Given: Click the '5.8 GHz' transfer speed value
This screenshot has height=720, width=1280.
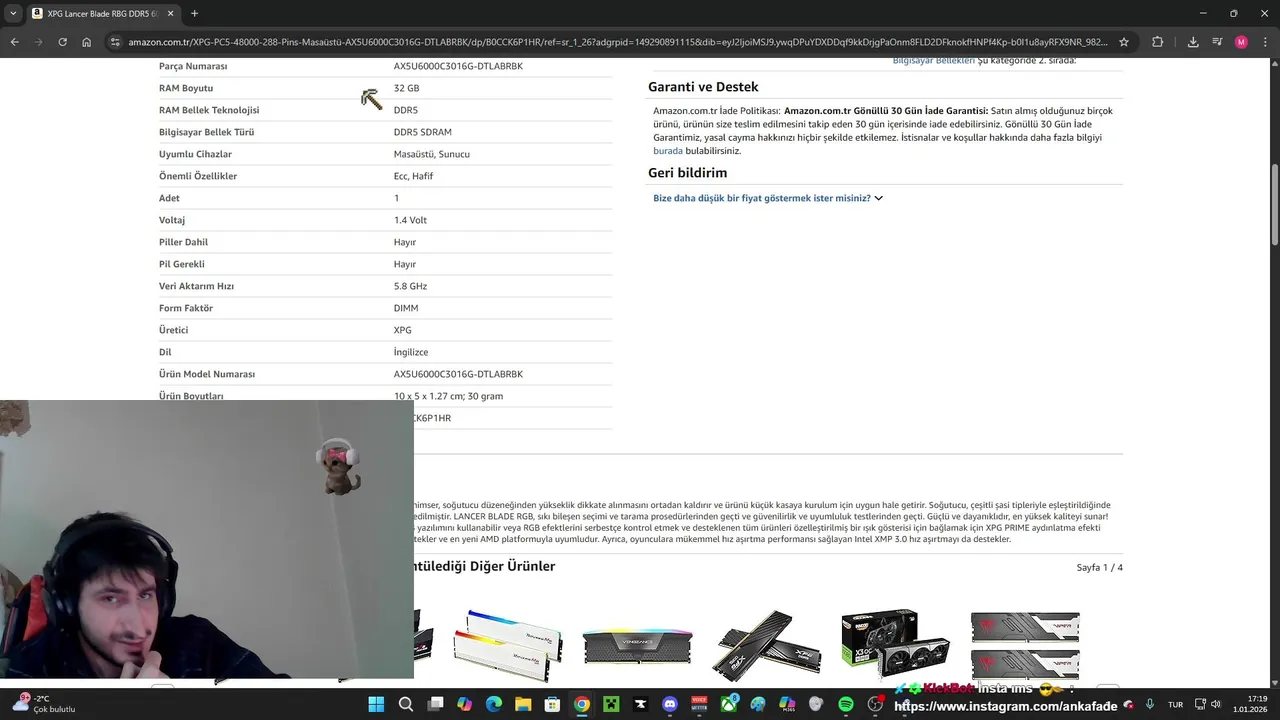Looking at the screenshot, I should click(410, 286).
